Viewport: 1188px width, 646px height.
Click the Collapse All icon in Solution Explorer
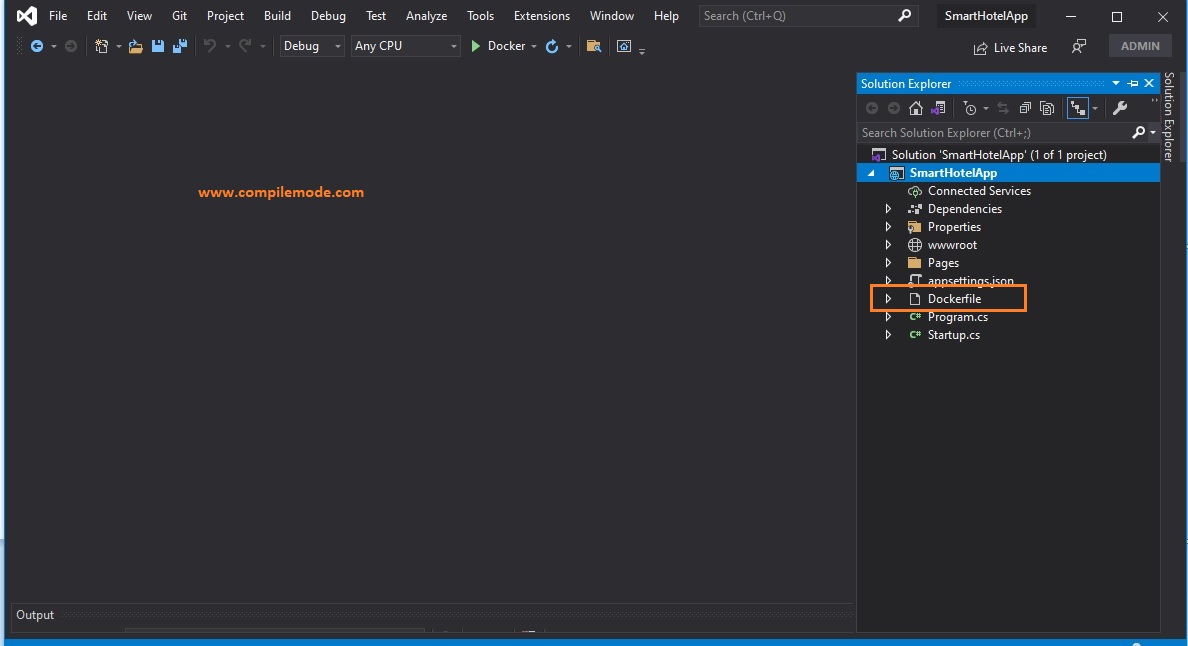pyautogui.click(x=1025, y=108)
